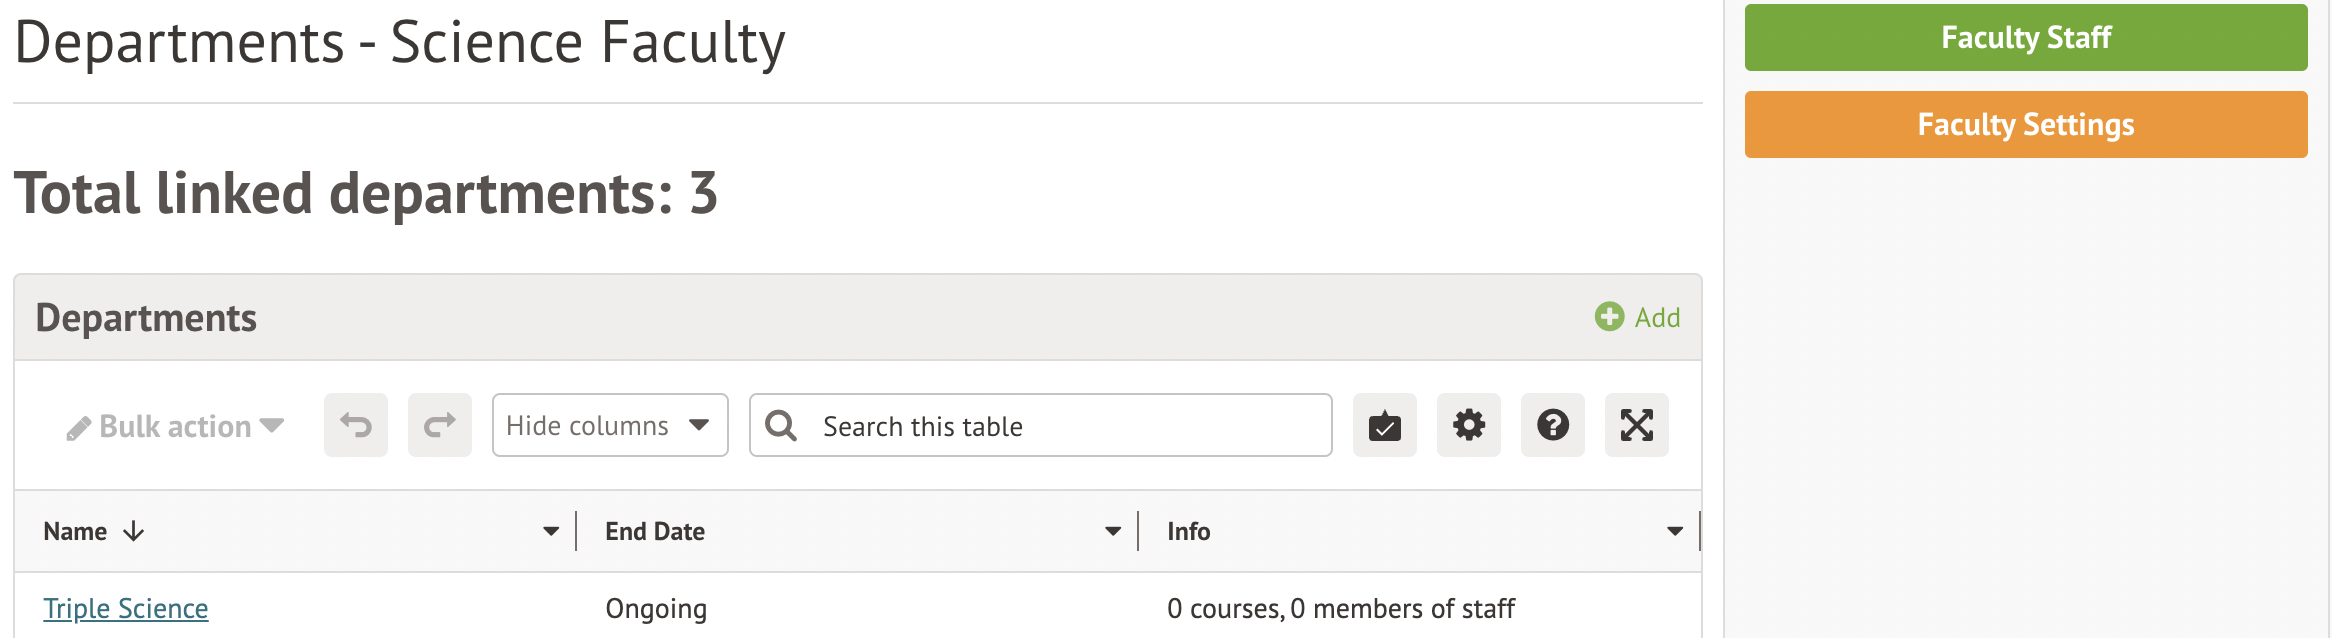Open the question mark help icon
This screenshot has width=2332, height=638.
point(1552,426)
